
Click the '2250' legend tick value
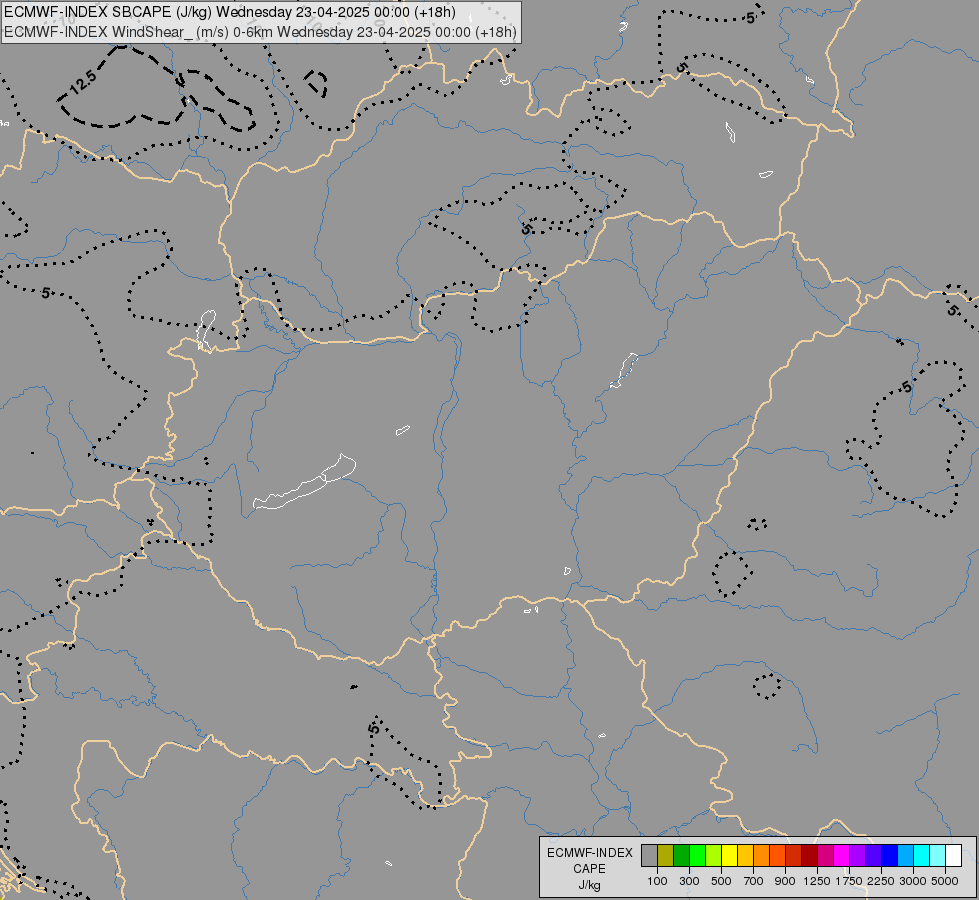[x=880, y=881]
